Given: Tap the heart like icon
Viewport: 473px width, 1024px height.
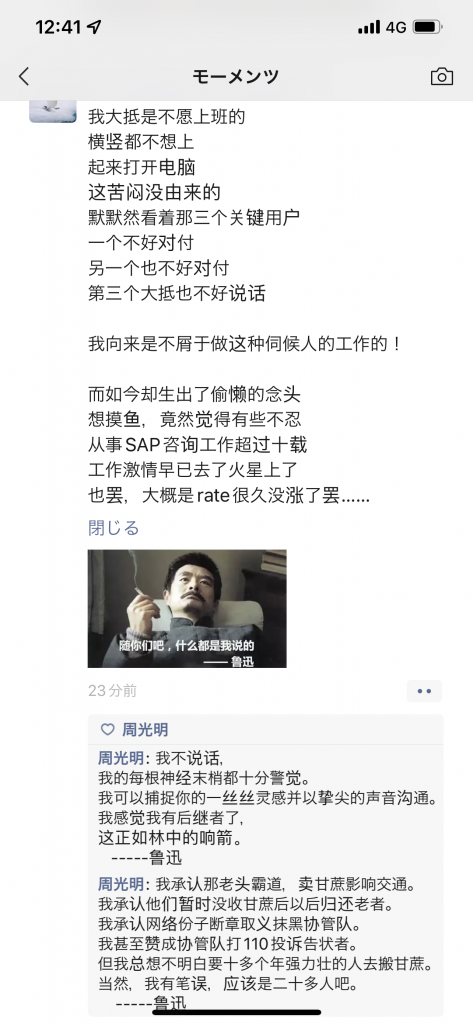Looking at the screenshot, I should [107, 729].
